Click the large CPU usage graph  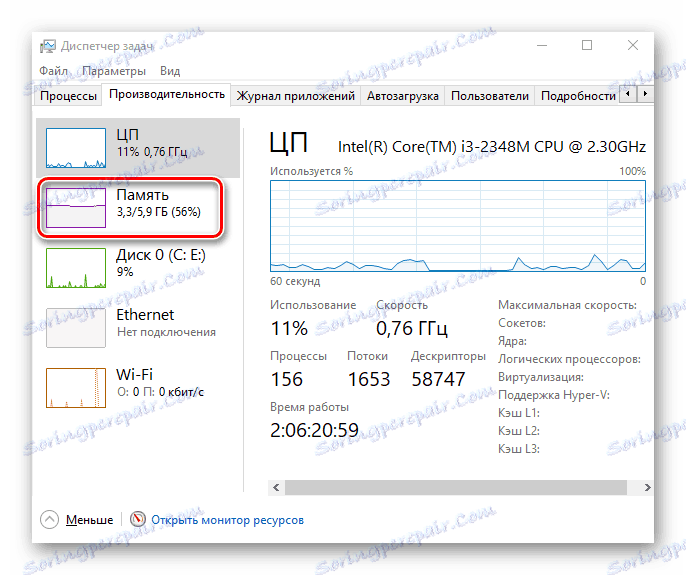point(458,226)
